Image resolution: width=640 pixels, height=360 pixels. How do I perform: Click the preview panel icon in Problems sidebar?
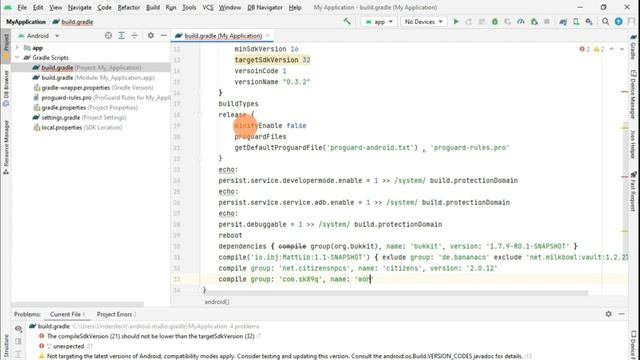18,341
